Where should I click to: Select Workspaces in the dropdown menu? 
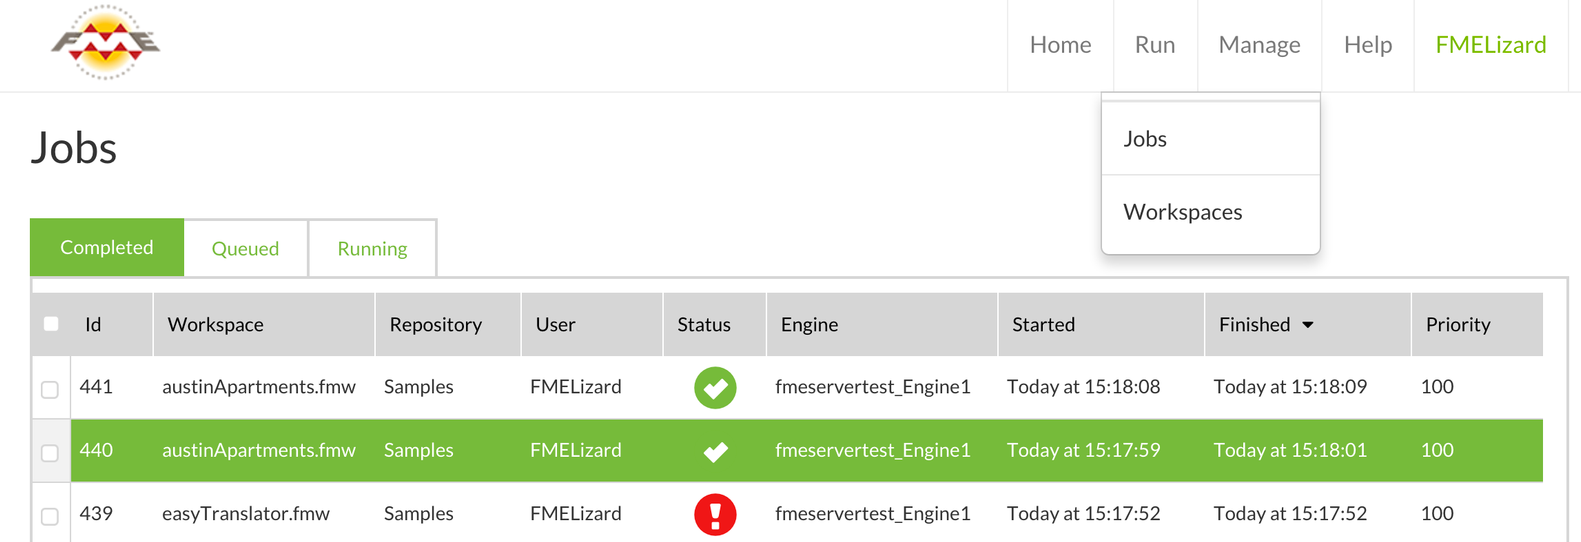click(1182, 212)
